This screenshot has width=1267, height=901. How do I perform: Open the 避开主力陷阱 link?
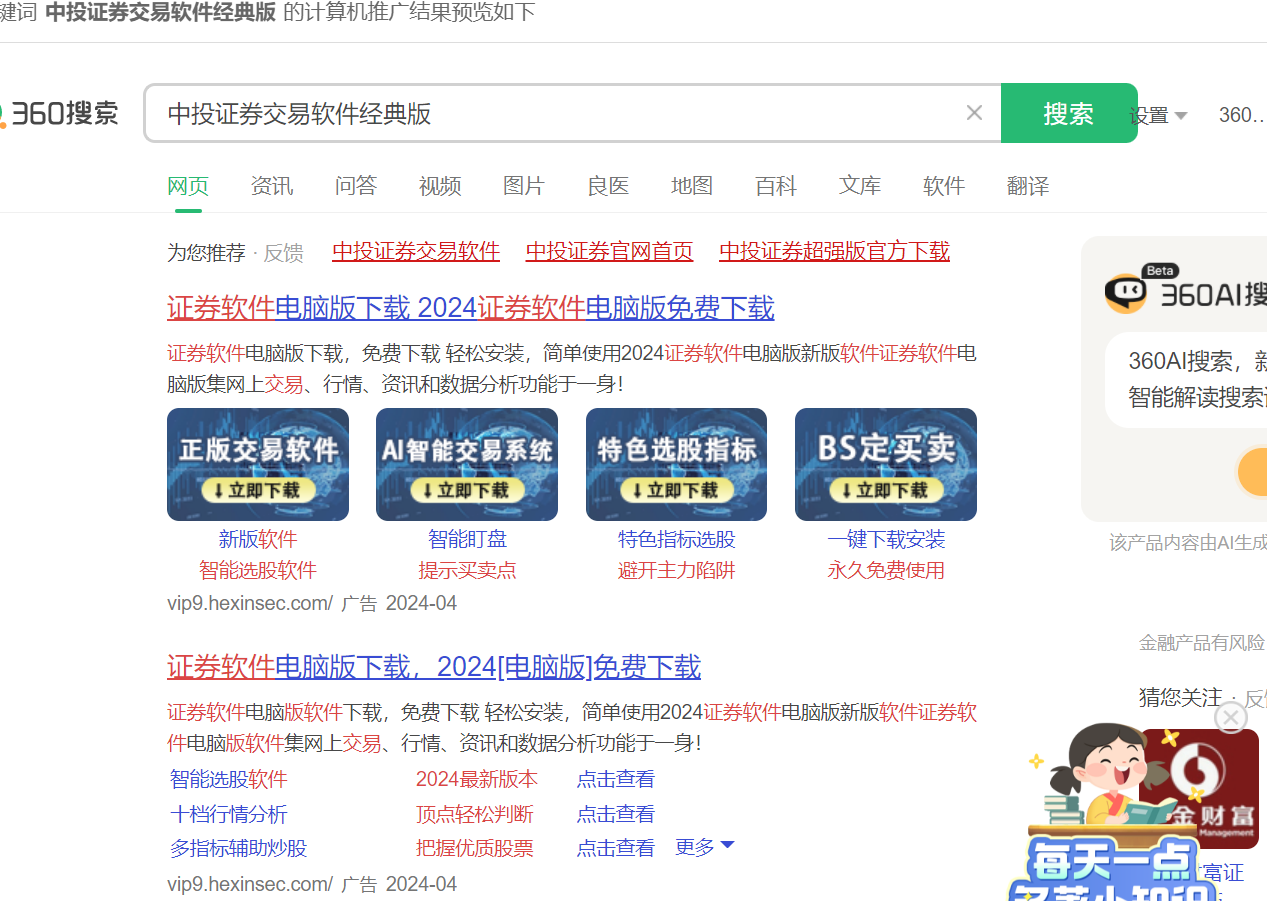[x=676, y=570]
